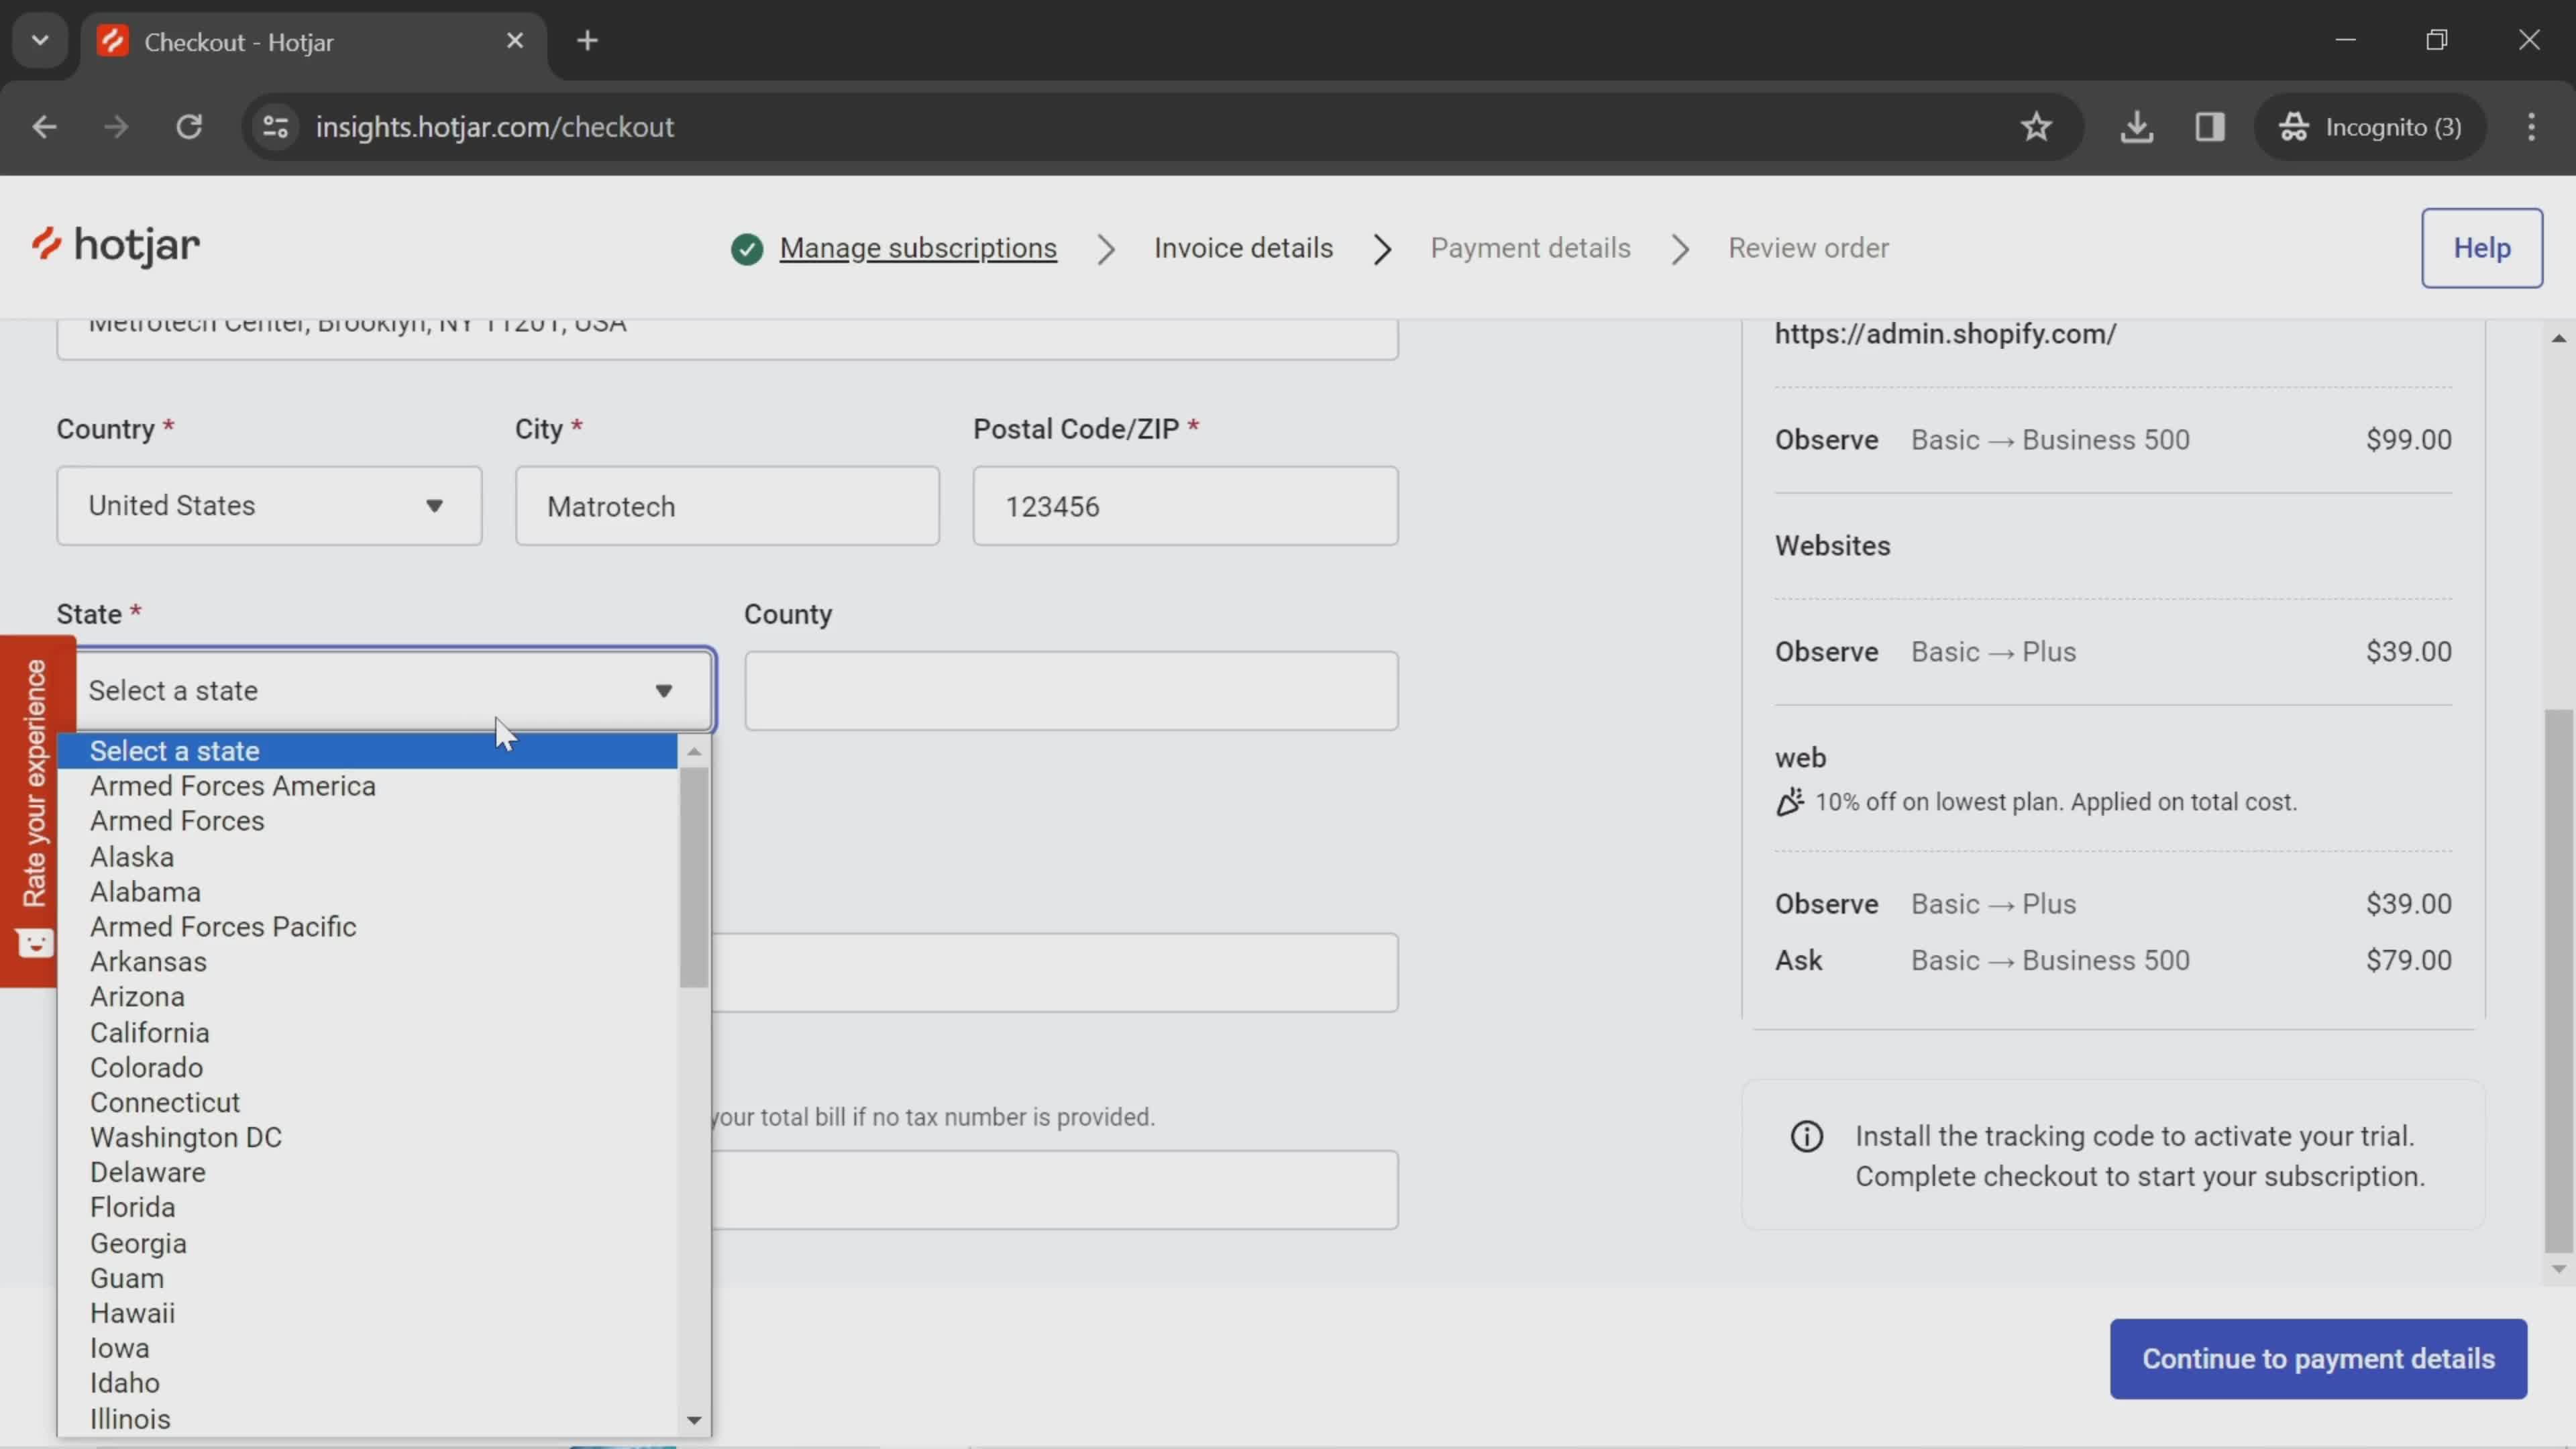Viewport: 2576px width, 1449px height.
Task: Select California in the state list
Action: [367, 1033]
